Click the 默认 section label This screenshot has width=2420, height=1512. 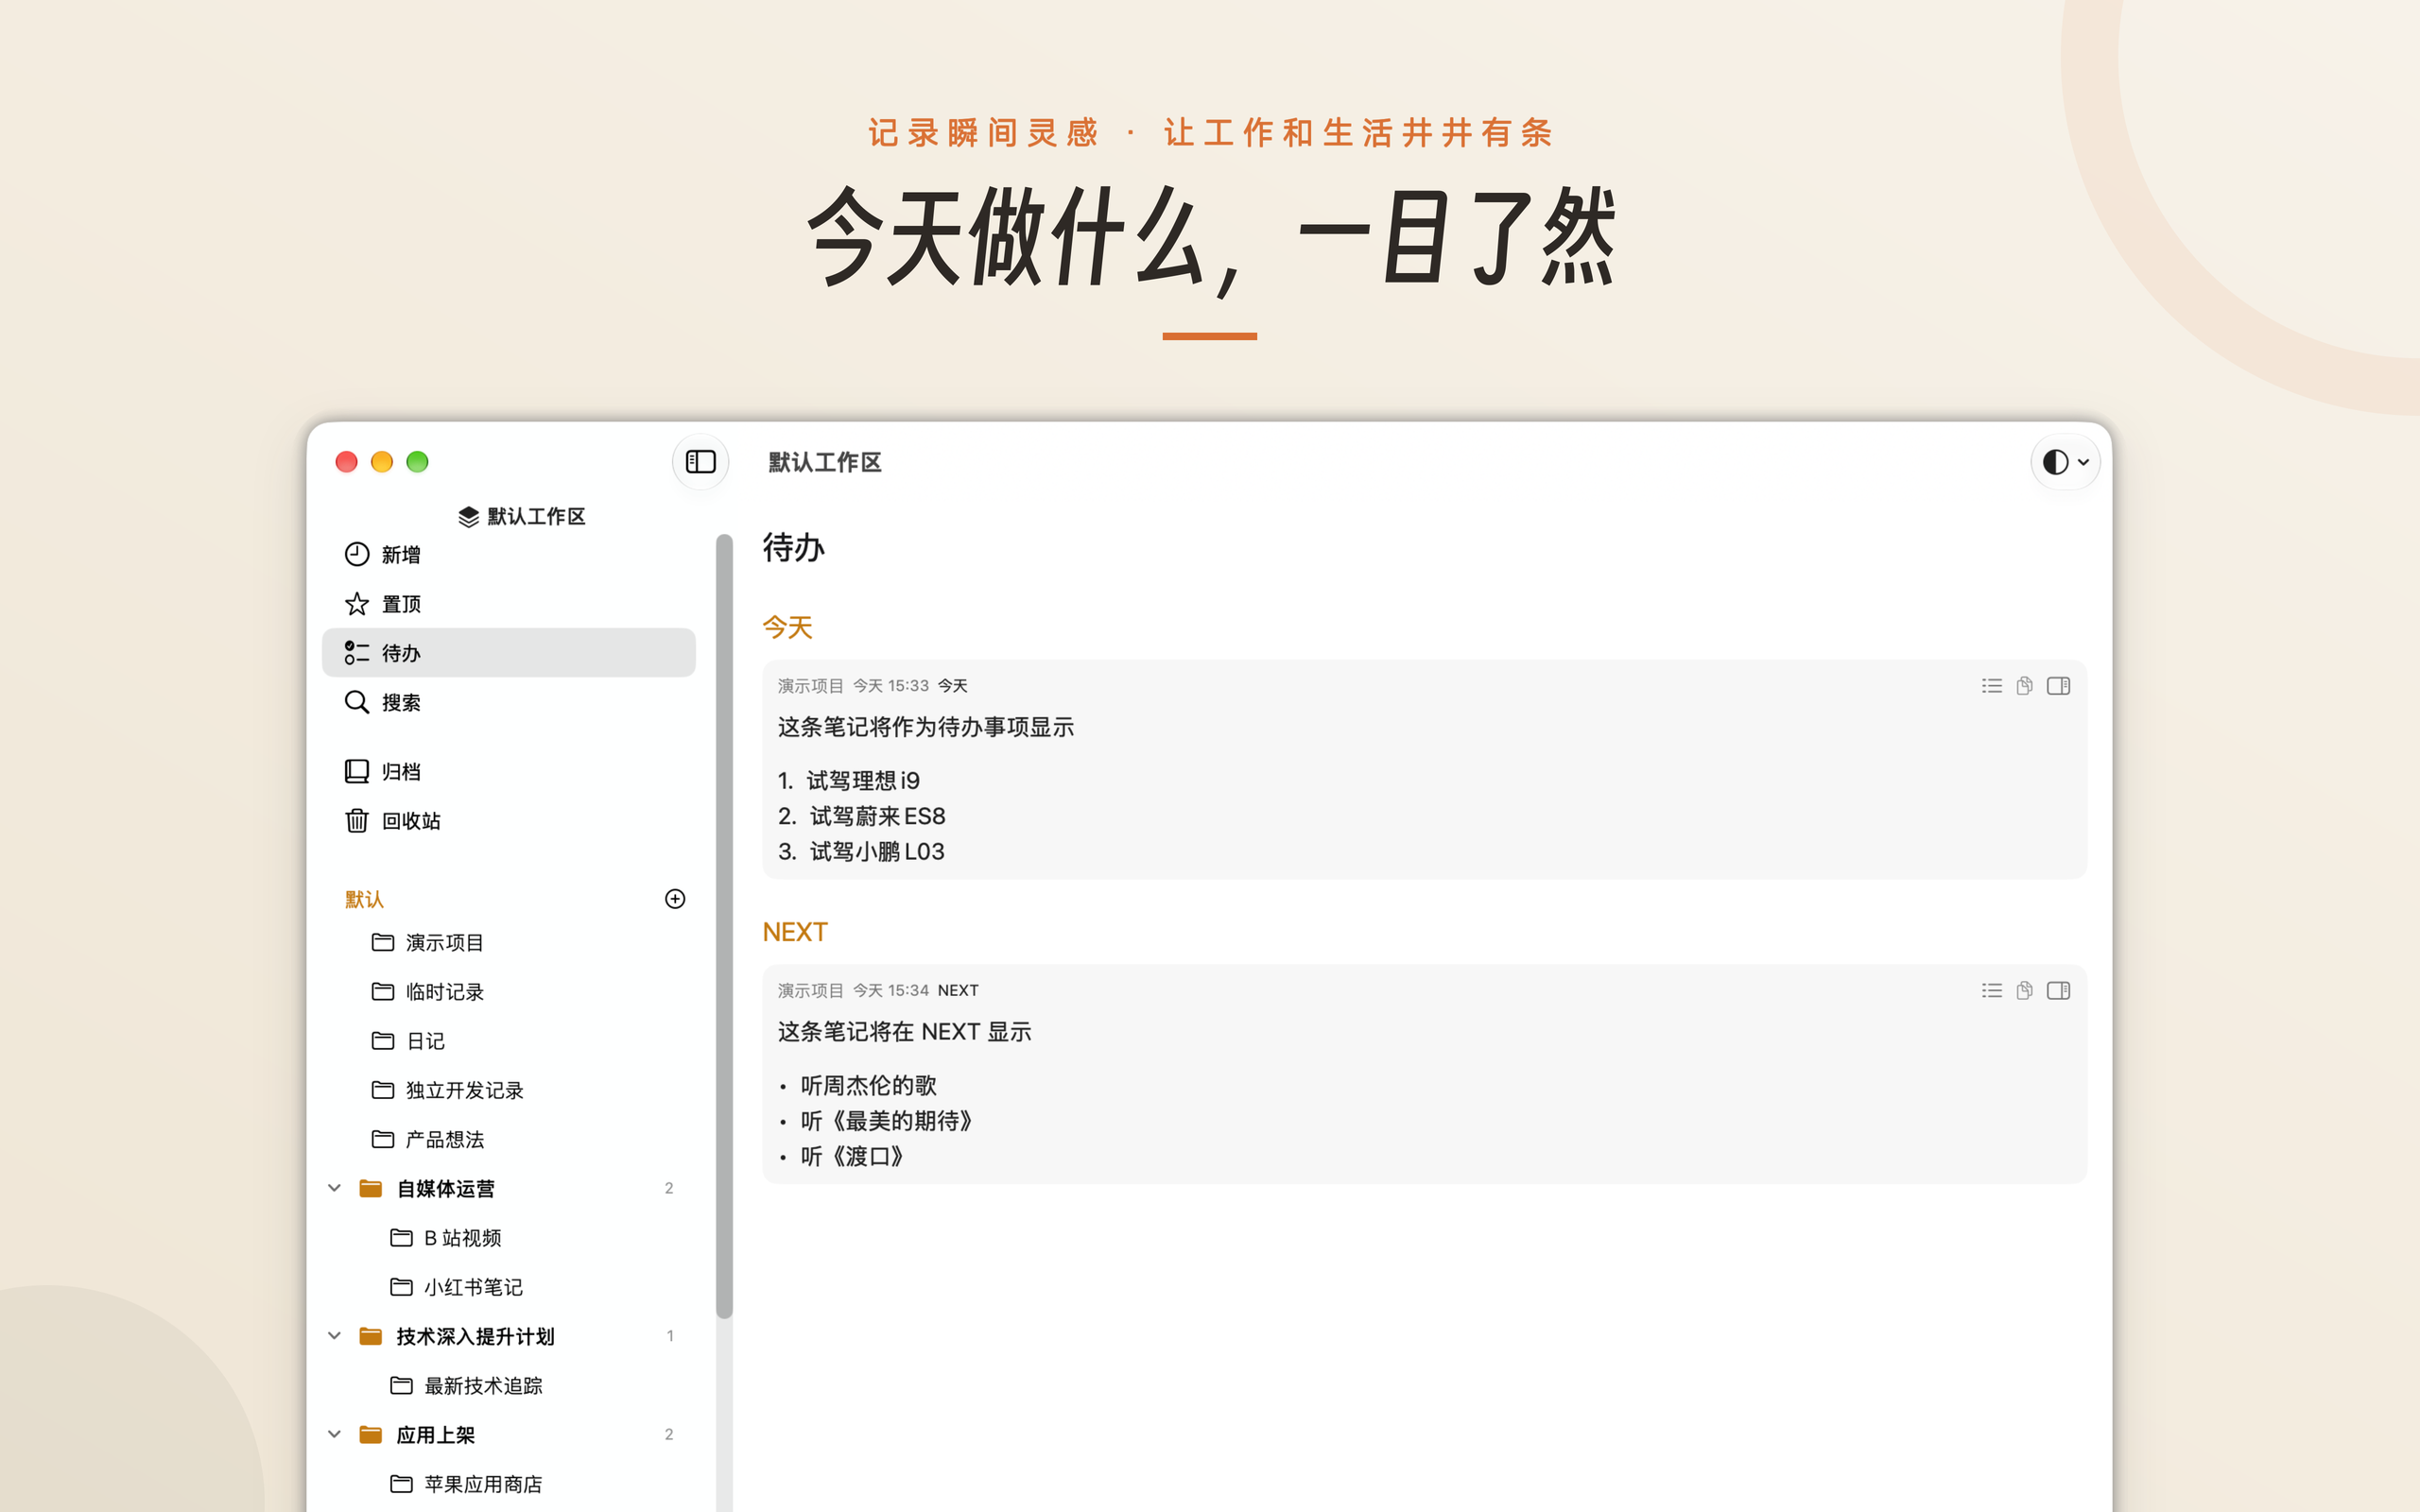[364, 899]
